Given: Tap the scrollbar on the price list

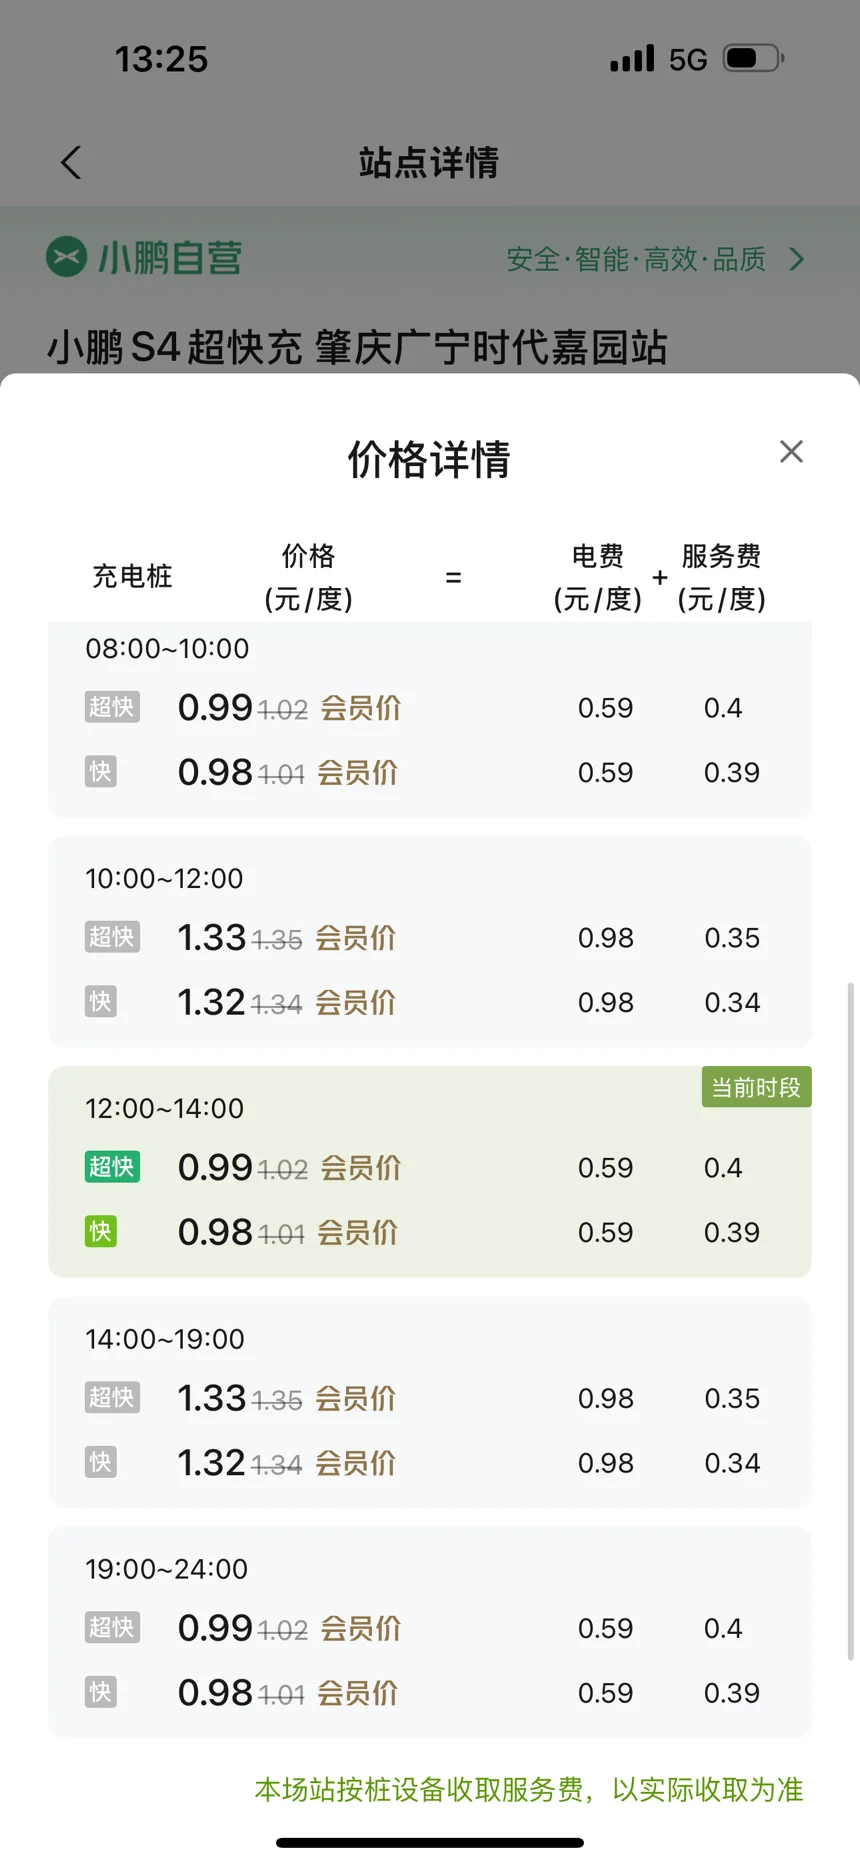Looking at the screenshot, I should [851, 1320].
